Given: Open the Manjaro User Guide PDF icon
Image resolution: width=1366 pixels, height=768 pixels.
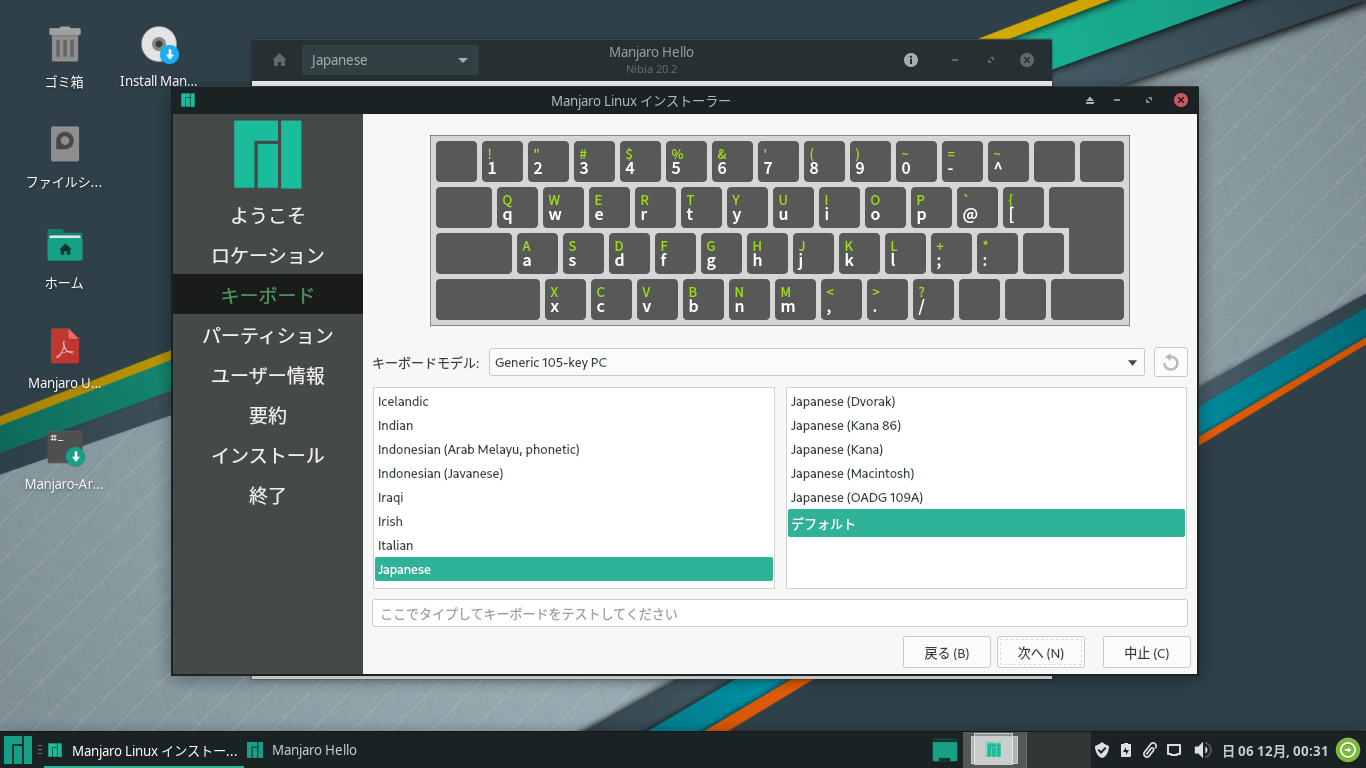Looking at the screenshot, I should [x=64, y=346].
